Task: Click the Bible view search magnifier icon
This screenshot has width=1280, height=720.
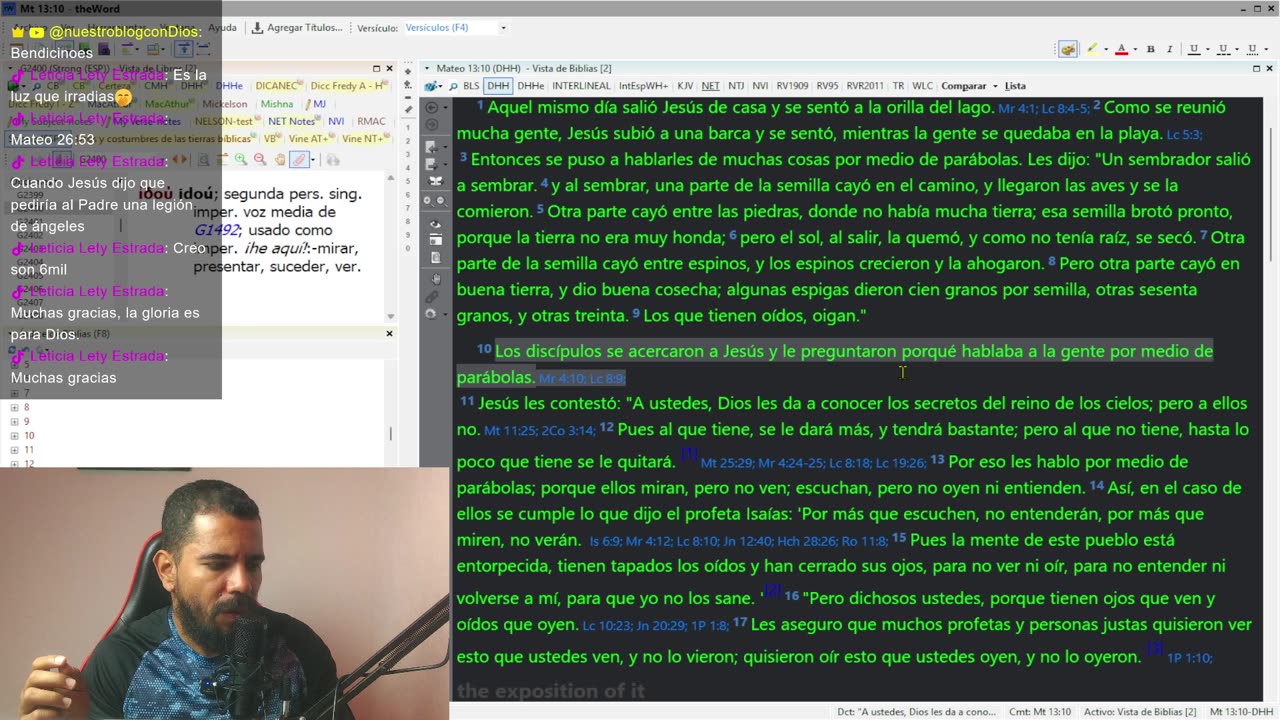Action: click(453, 86)
